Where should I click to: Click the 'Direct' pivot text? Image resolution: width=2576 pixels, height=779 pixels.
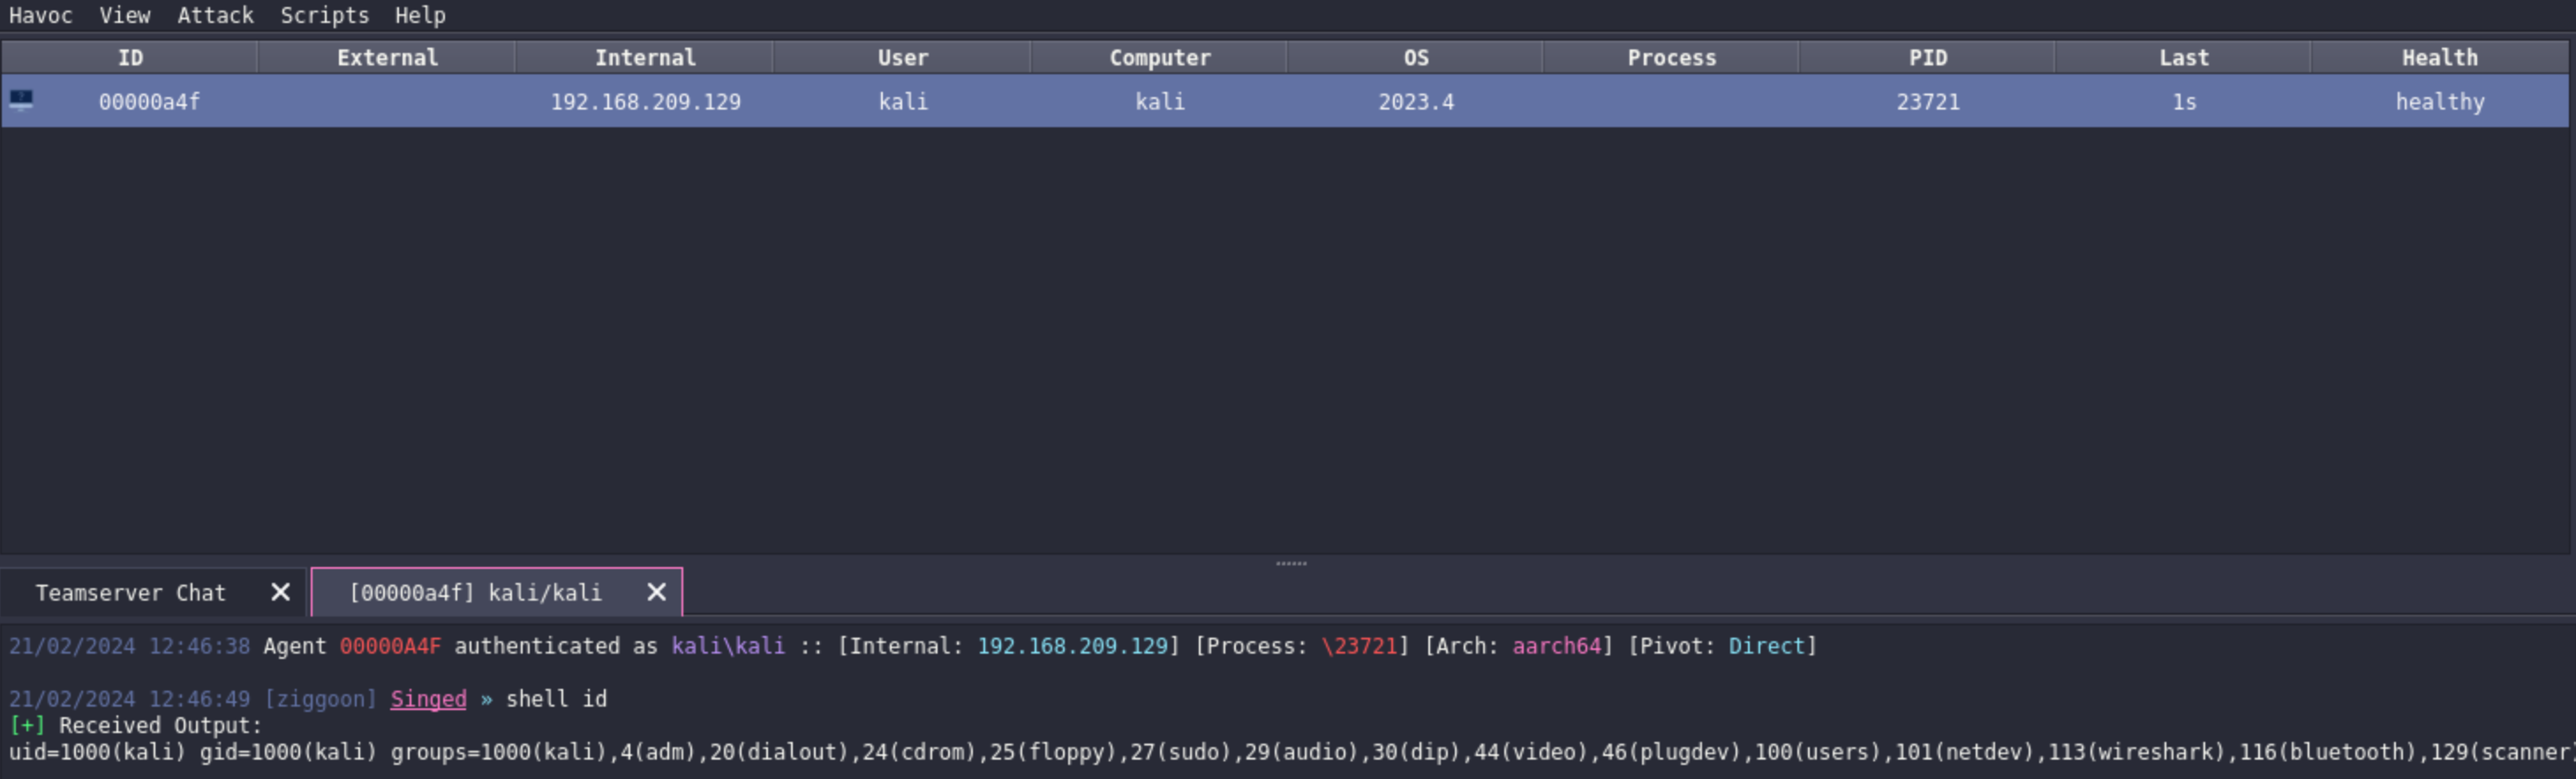pyautogui.click(x=1766, y=646)
